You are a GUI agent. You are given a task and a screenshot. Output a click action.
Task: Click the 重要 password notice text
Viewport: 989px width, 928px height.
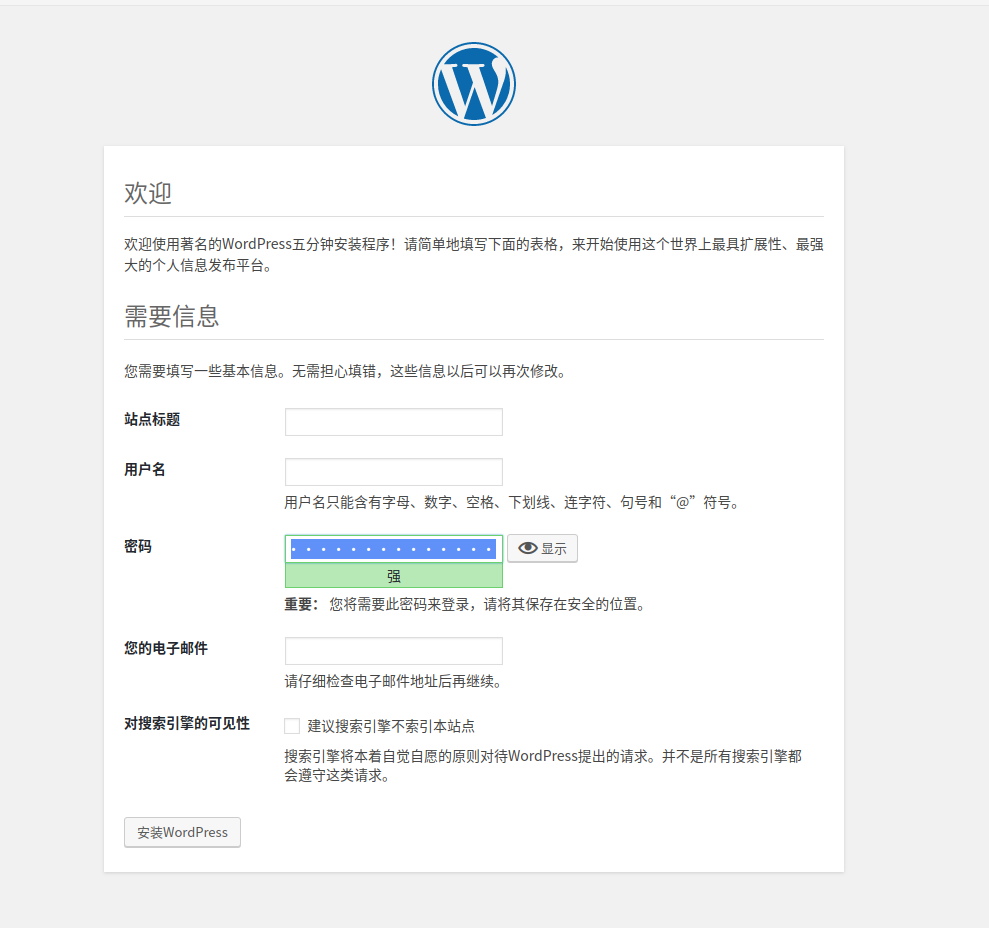[465, 604]
